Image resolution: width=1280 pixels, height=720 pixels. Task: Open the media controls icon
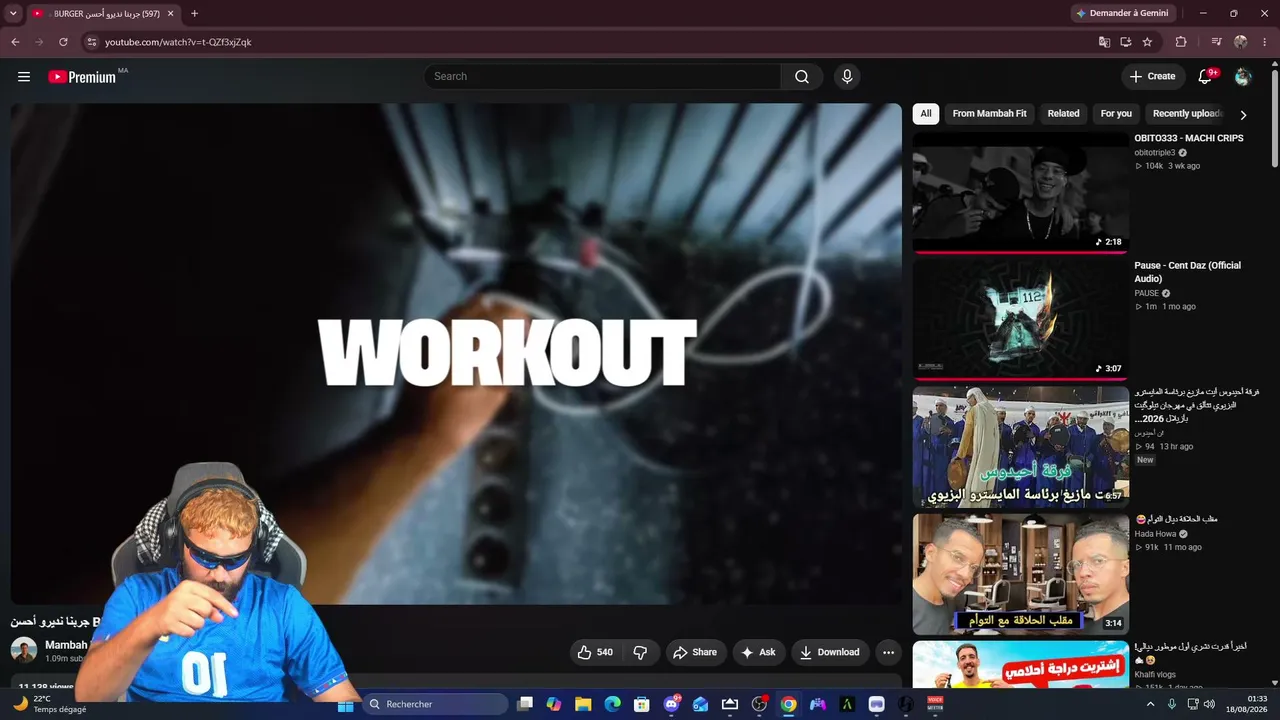pos(1216,42)
